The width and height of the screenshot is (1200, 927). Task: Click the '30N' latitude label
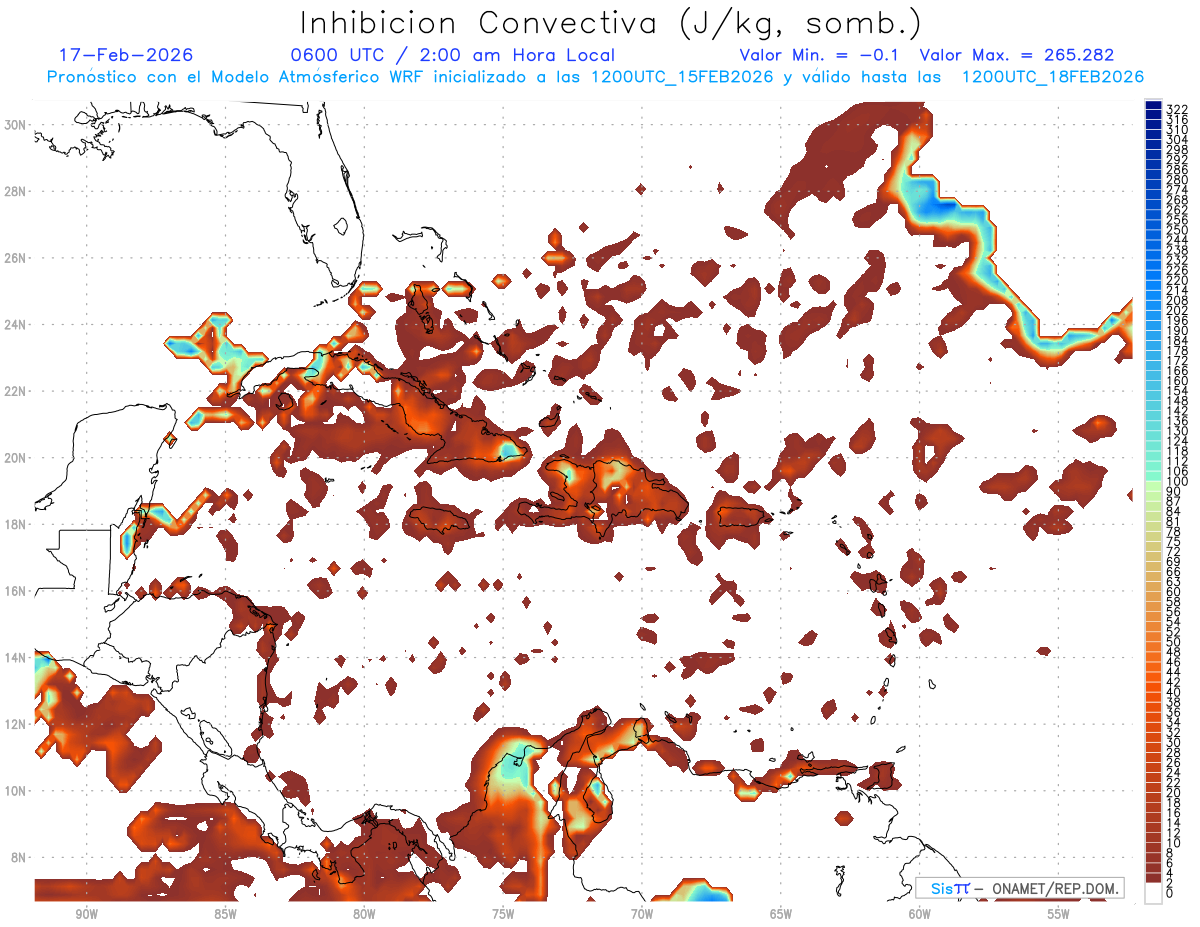16,125
